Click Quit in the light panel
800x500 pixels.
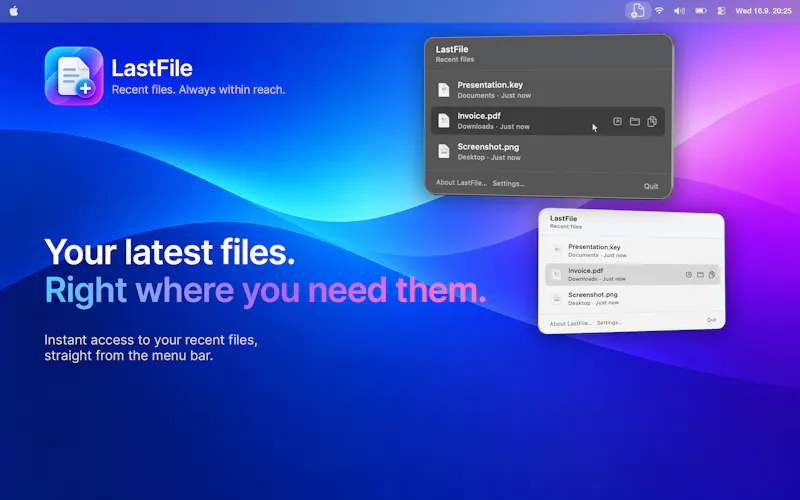(711, 320)
